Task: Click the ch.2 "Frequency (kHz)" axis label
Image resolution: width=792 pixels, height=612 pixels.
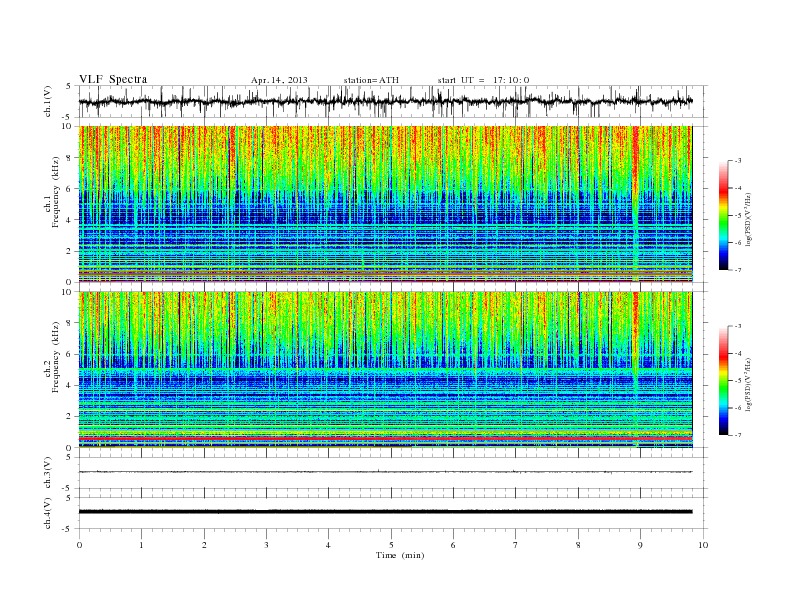Action: tap(56, 357)
